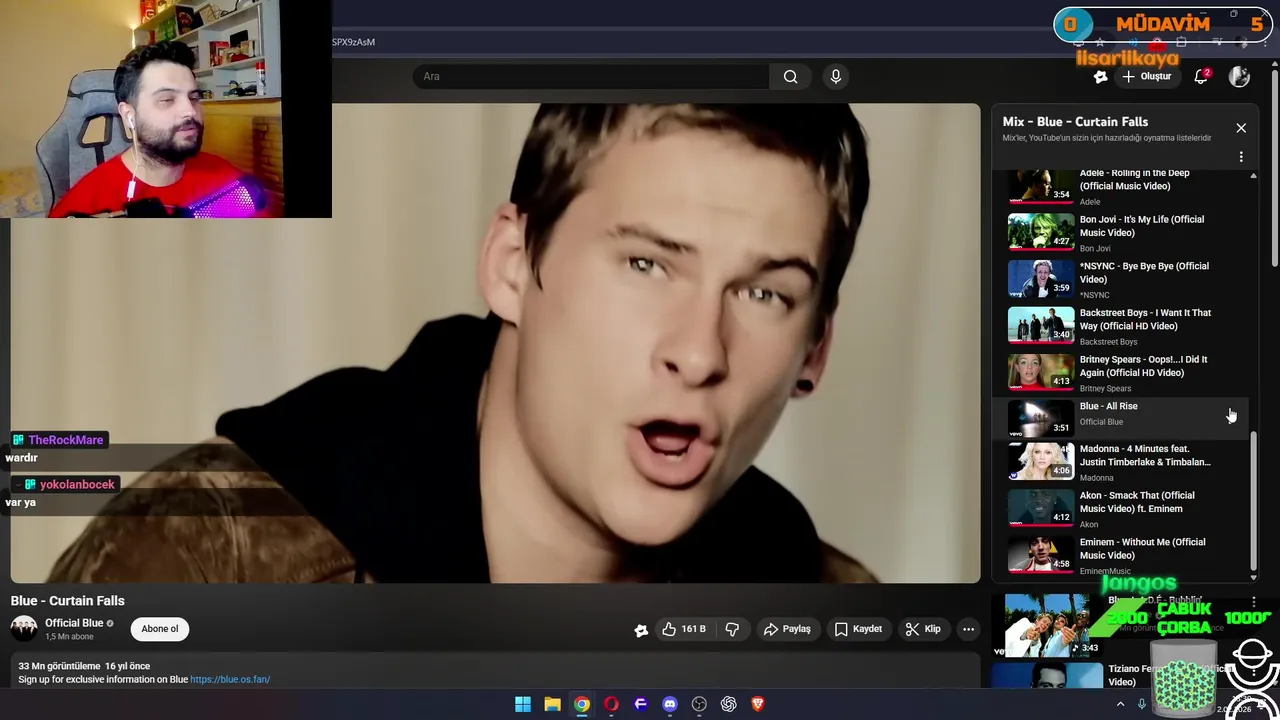
Task: Pause the Curtain Falls video player
Action: click(496, 343)
